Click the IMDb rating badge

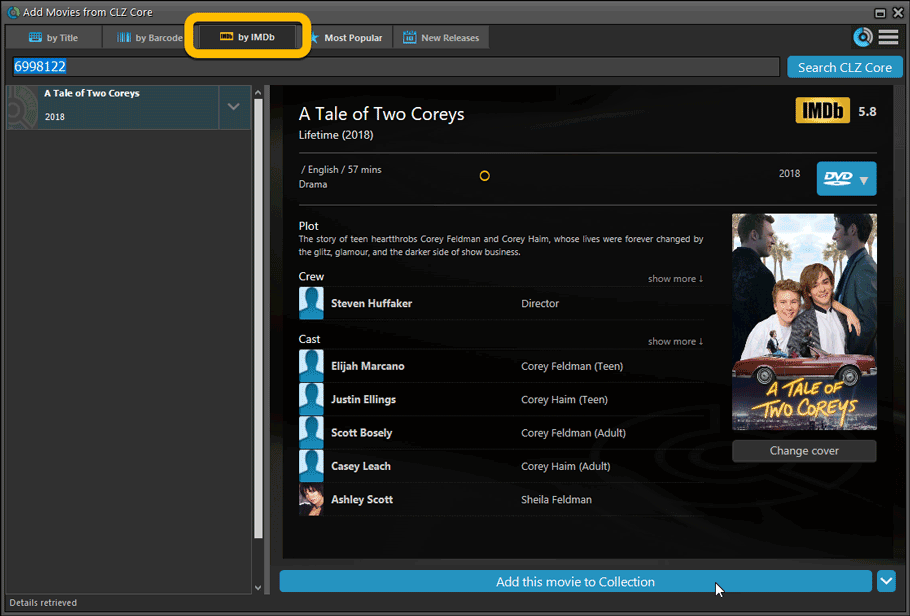pos(822,111)
